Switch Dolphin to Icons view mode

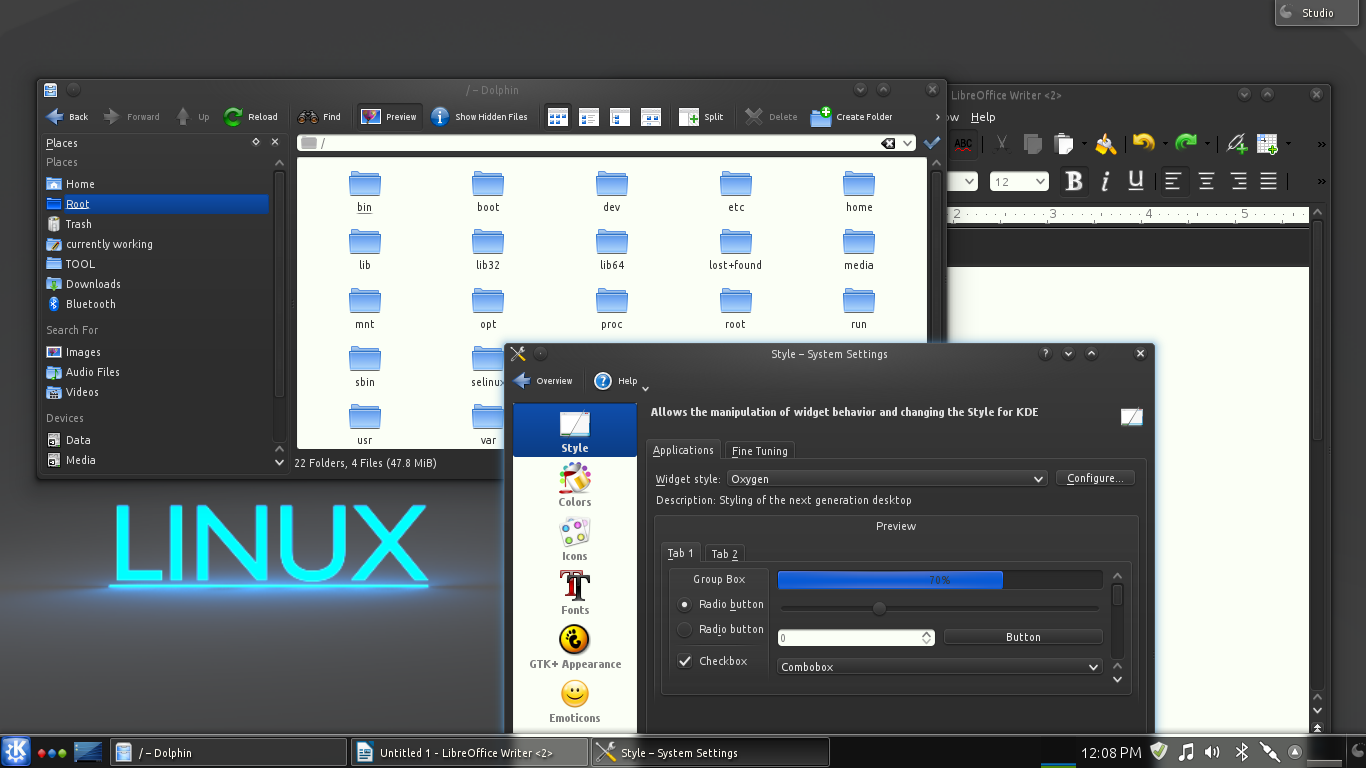[557, 117]
